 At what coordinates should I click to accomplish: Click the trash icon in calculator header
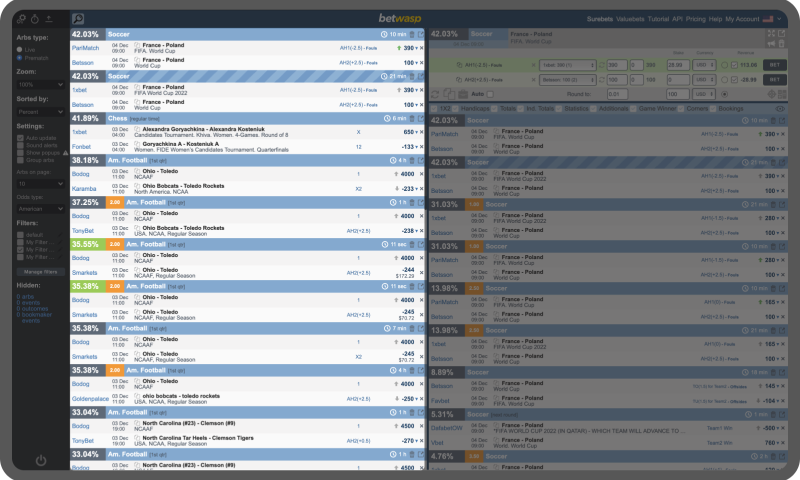(781, 43)
